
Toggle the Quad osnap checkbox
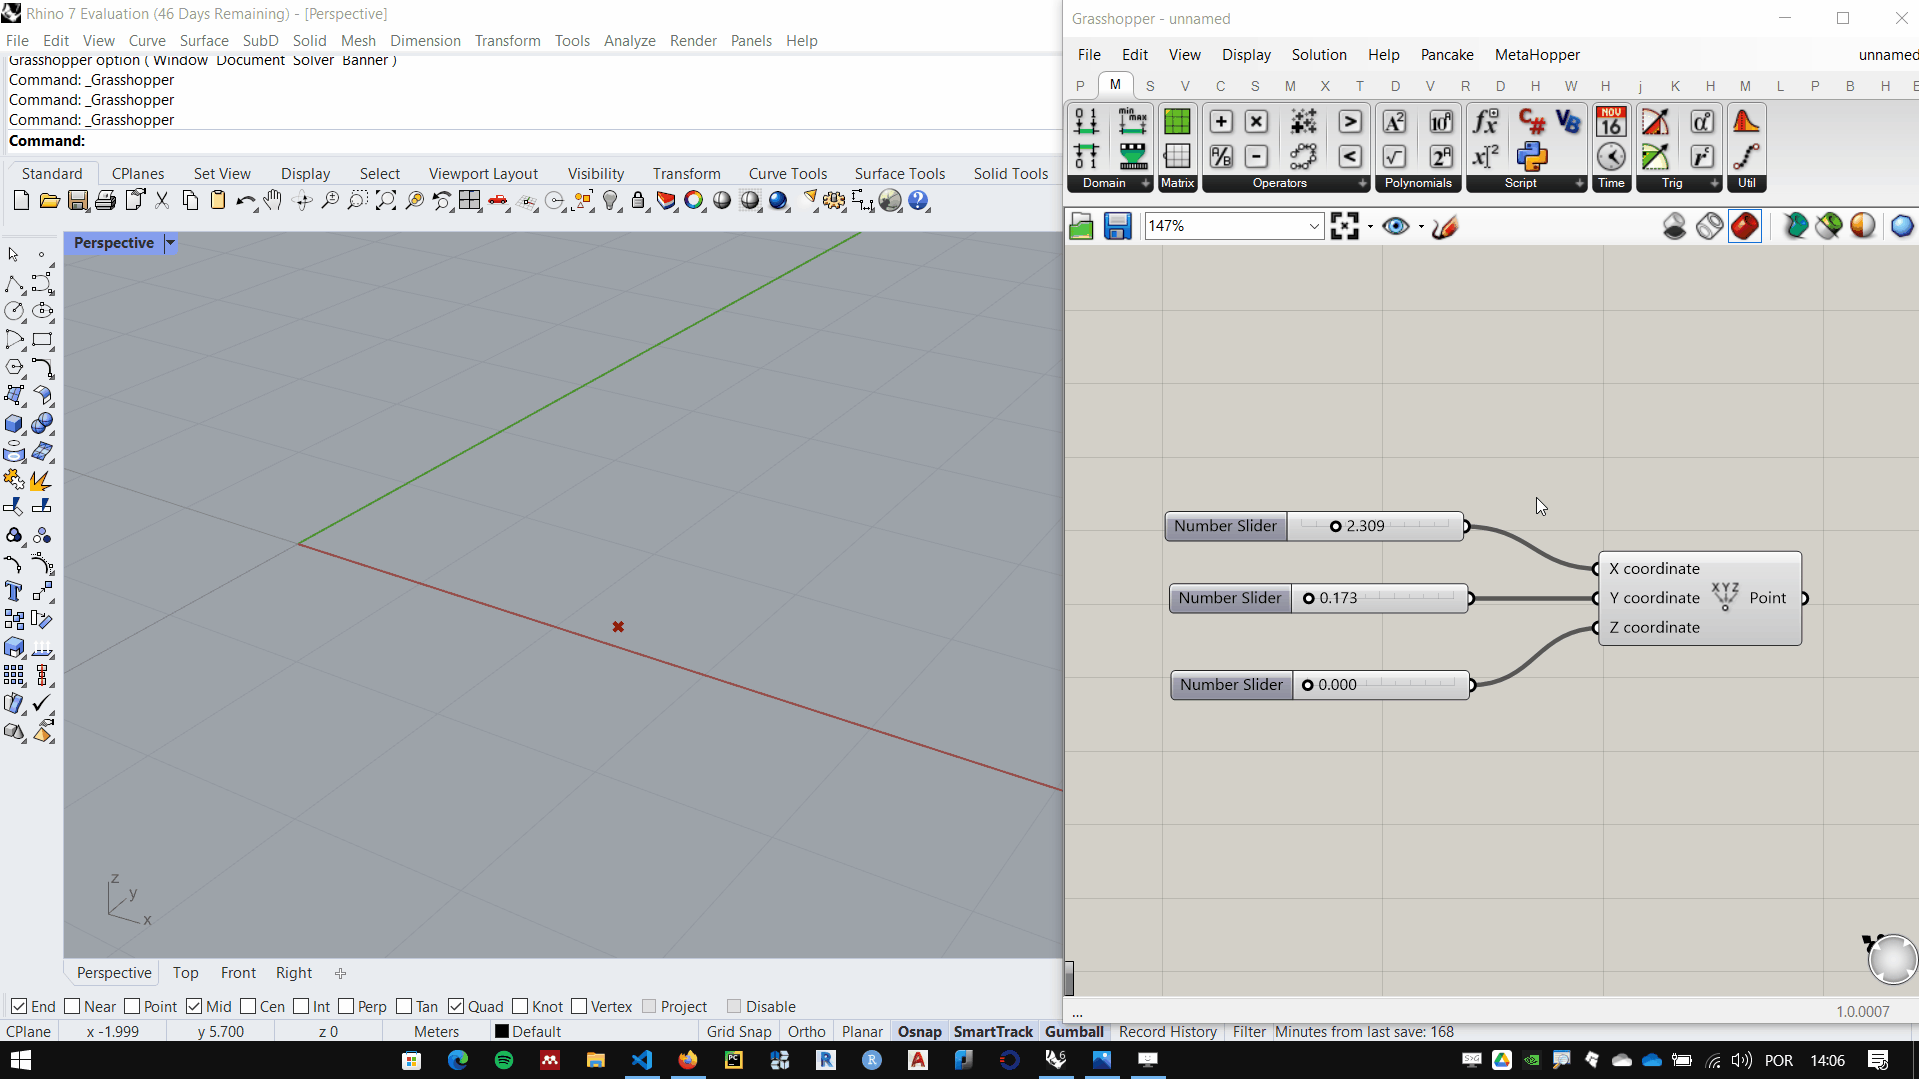456,1006
